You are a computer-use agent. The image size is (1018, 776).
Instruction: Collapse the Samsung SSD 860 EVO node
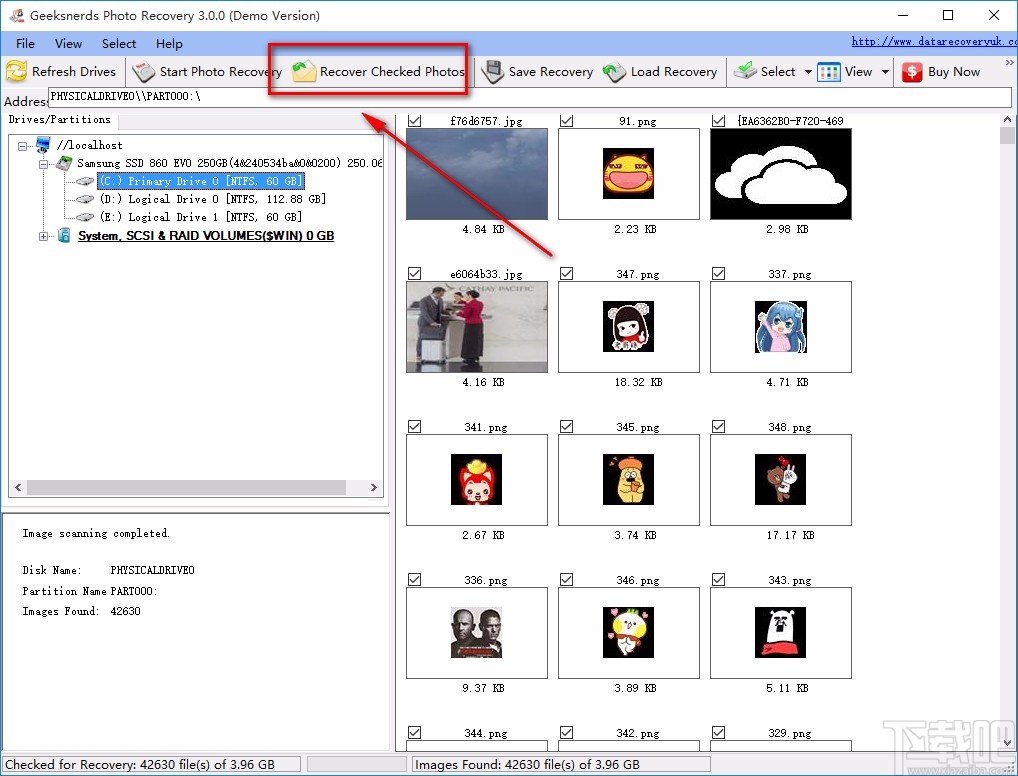click(43, 164)
